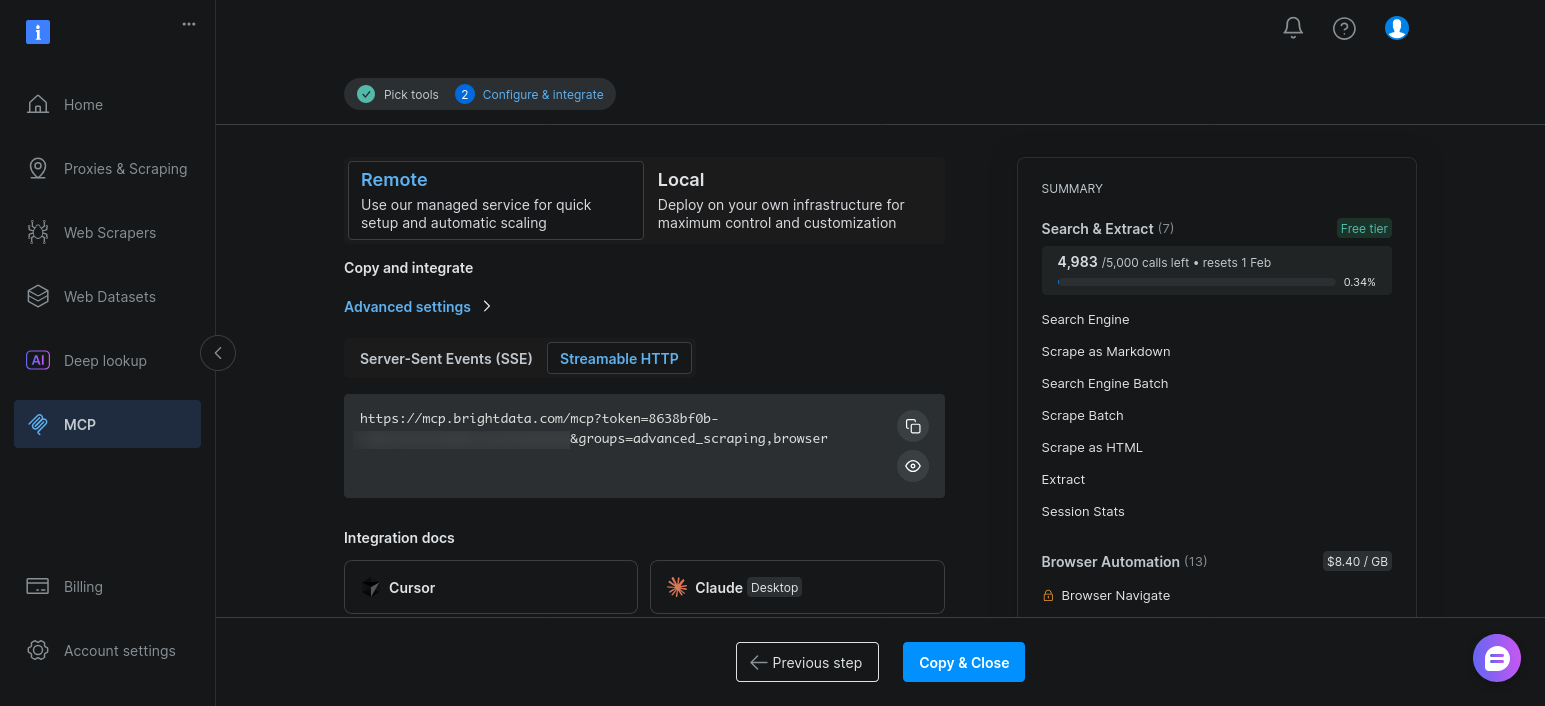Viewport: 1545px width, 706px height.
Task: Go to Deep lookup in sidebar
Action: click(105, 361)
